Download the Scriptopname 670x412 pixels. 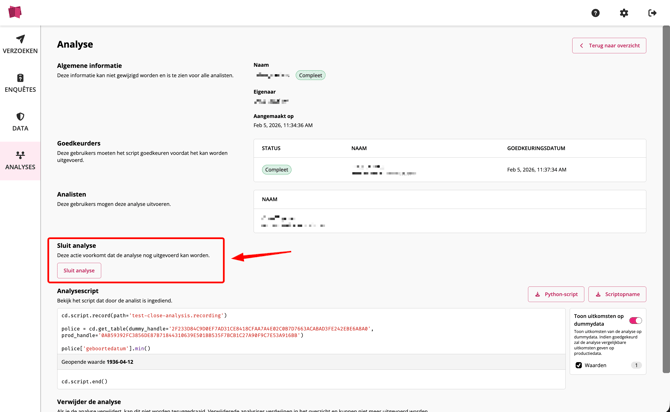pos(617,294)
